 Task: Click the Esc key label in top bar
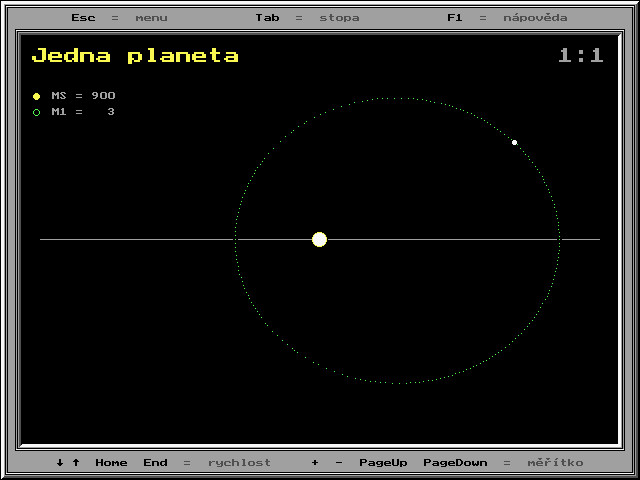[x=83, y=18]
